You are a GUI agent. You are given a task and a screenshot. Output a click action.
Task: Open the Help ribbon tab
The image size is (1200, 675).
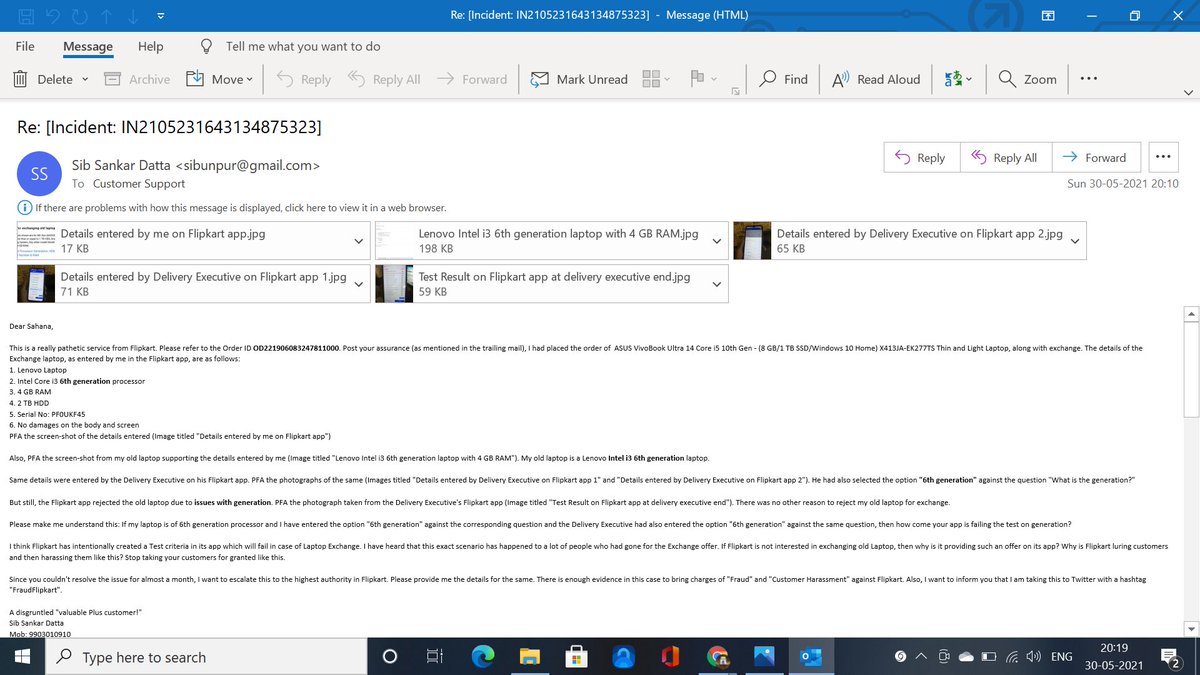151,46
